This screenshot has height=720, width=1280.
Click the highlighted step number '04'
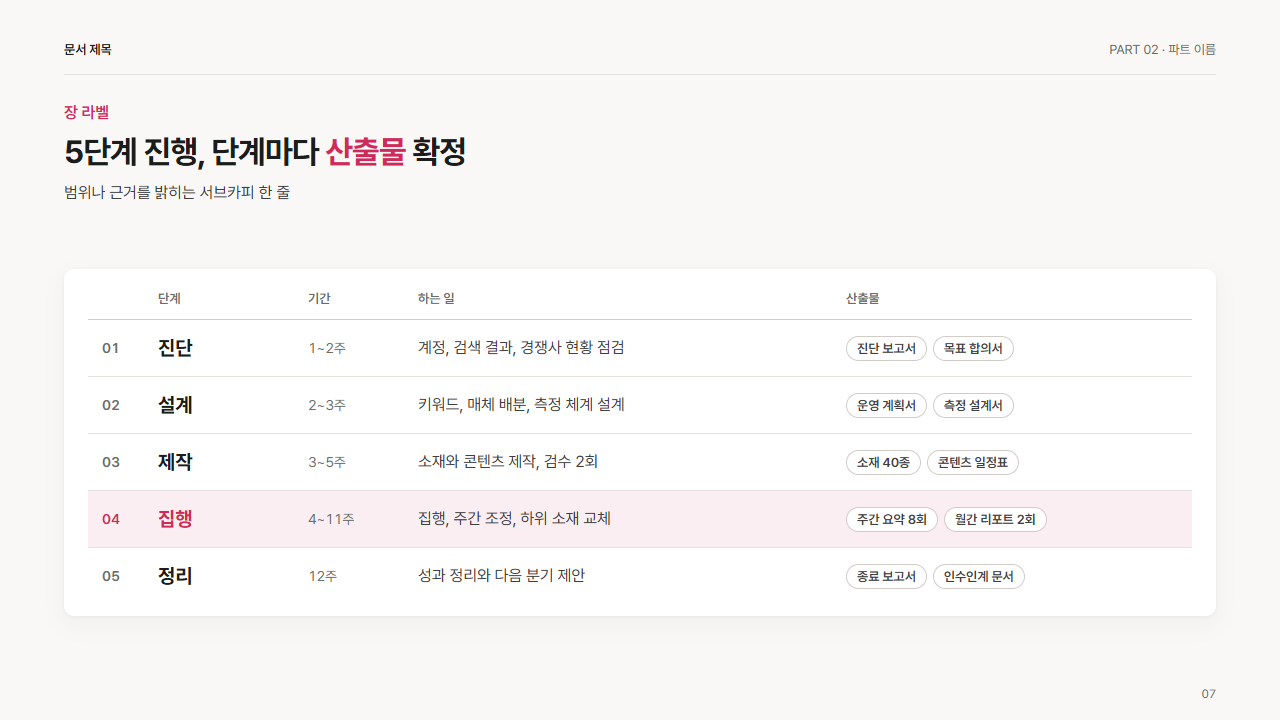(111, 519)
